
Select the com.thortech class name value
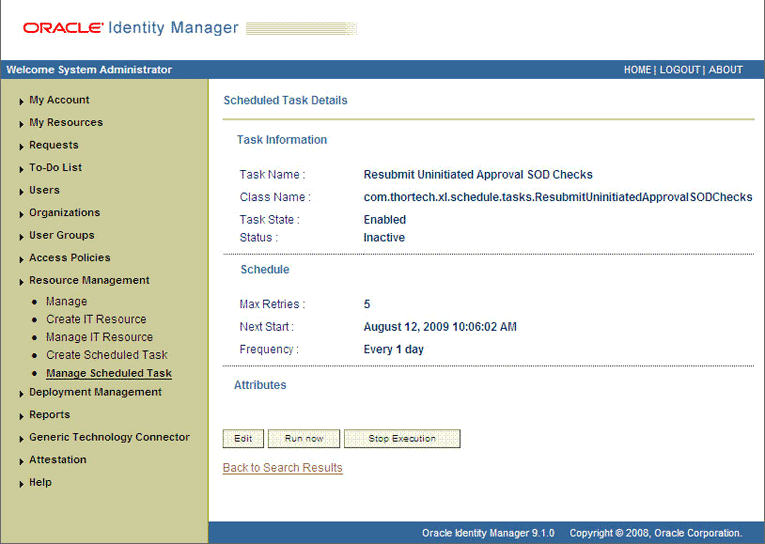(558, 197)
